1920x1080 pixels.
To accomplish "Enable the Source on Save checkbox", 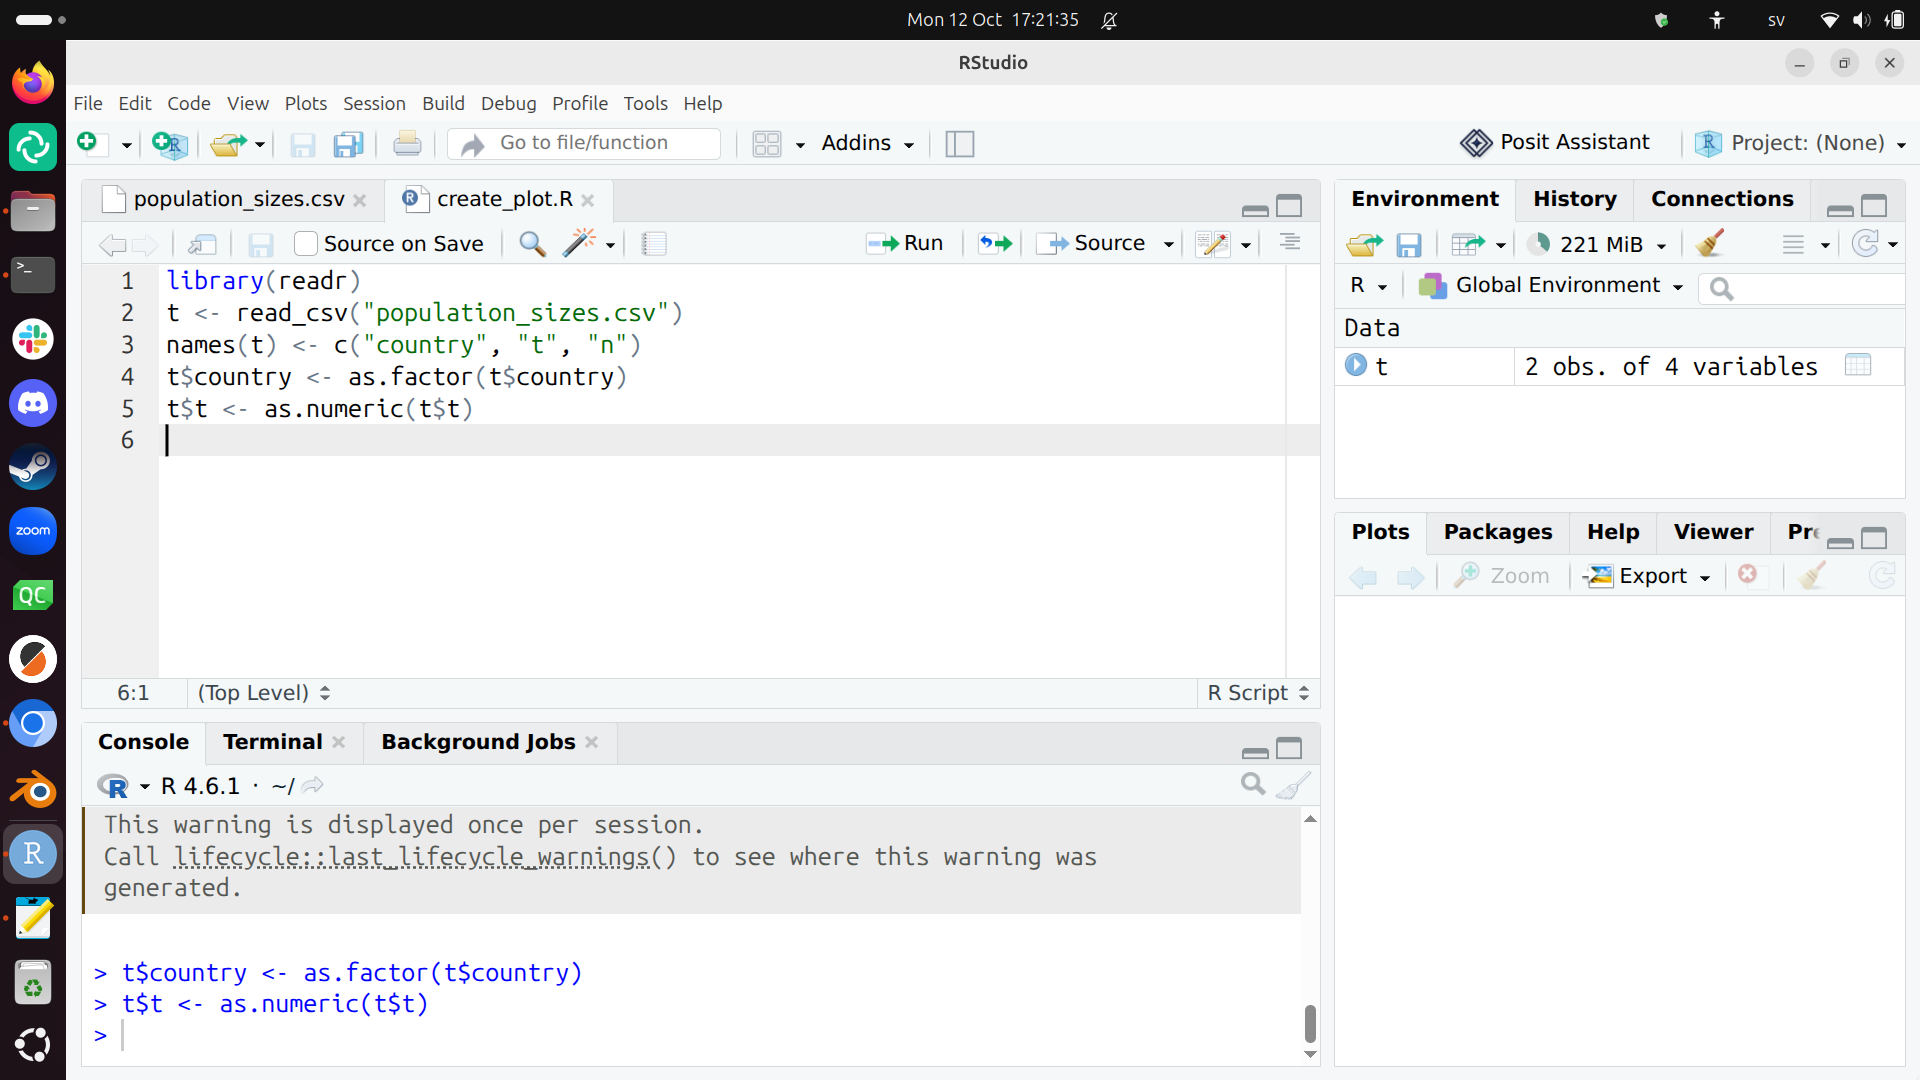I will (x=306, y=244).
